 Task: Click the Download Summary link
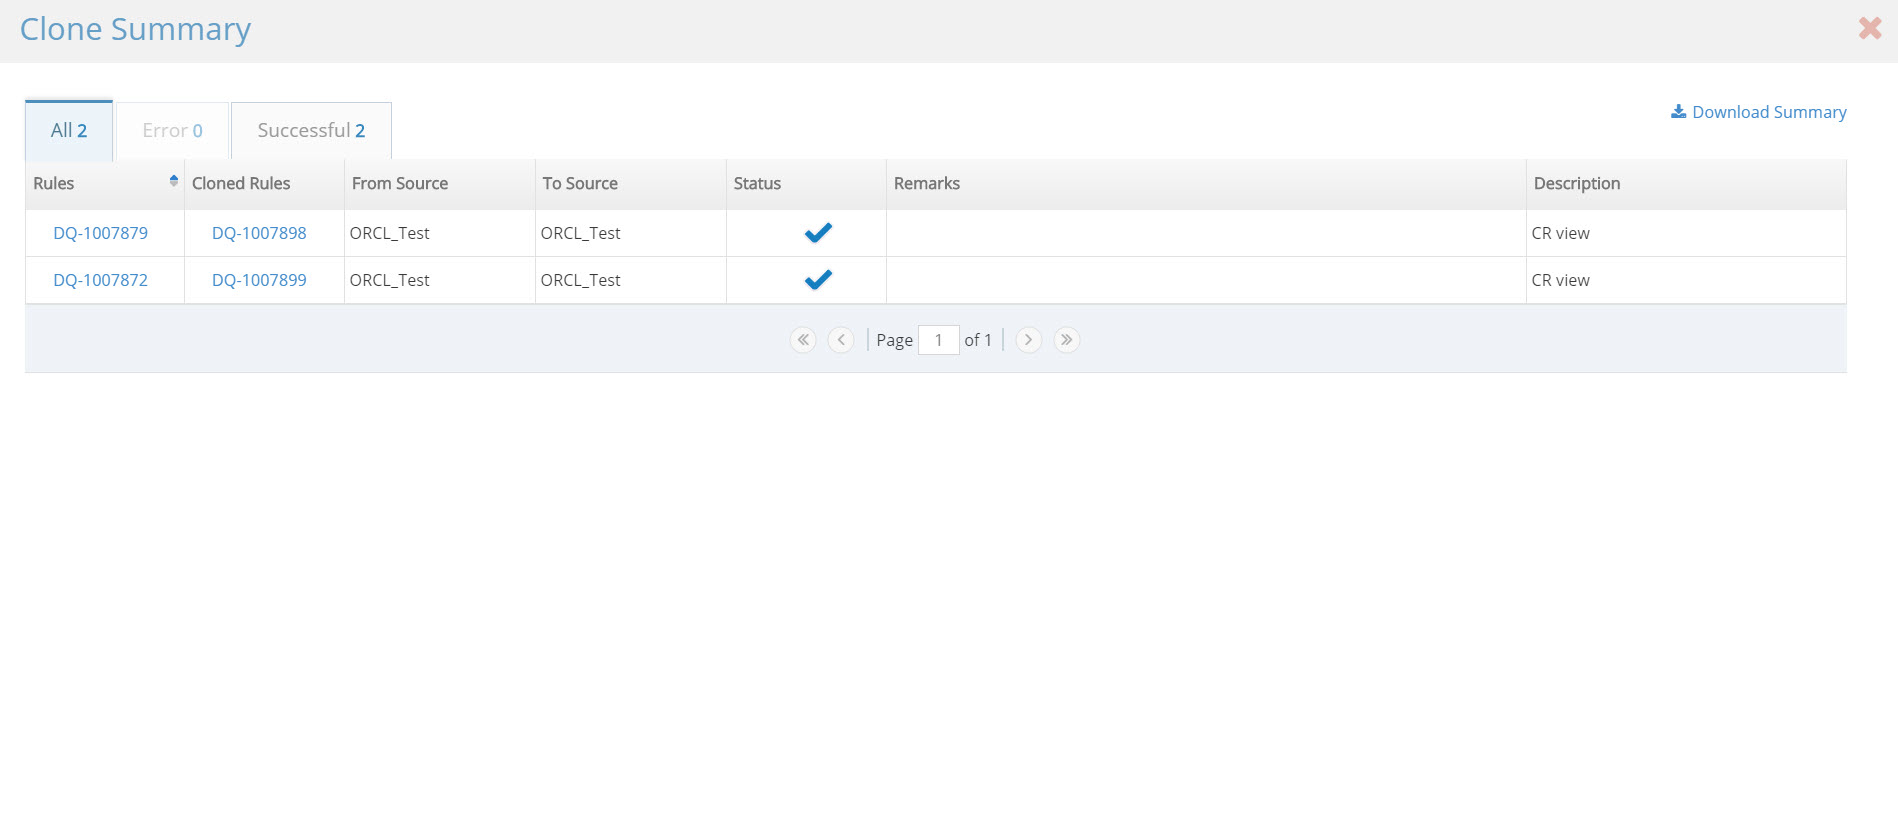tap(1758, 112)
